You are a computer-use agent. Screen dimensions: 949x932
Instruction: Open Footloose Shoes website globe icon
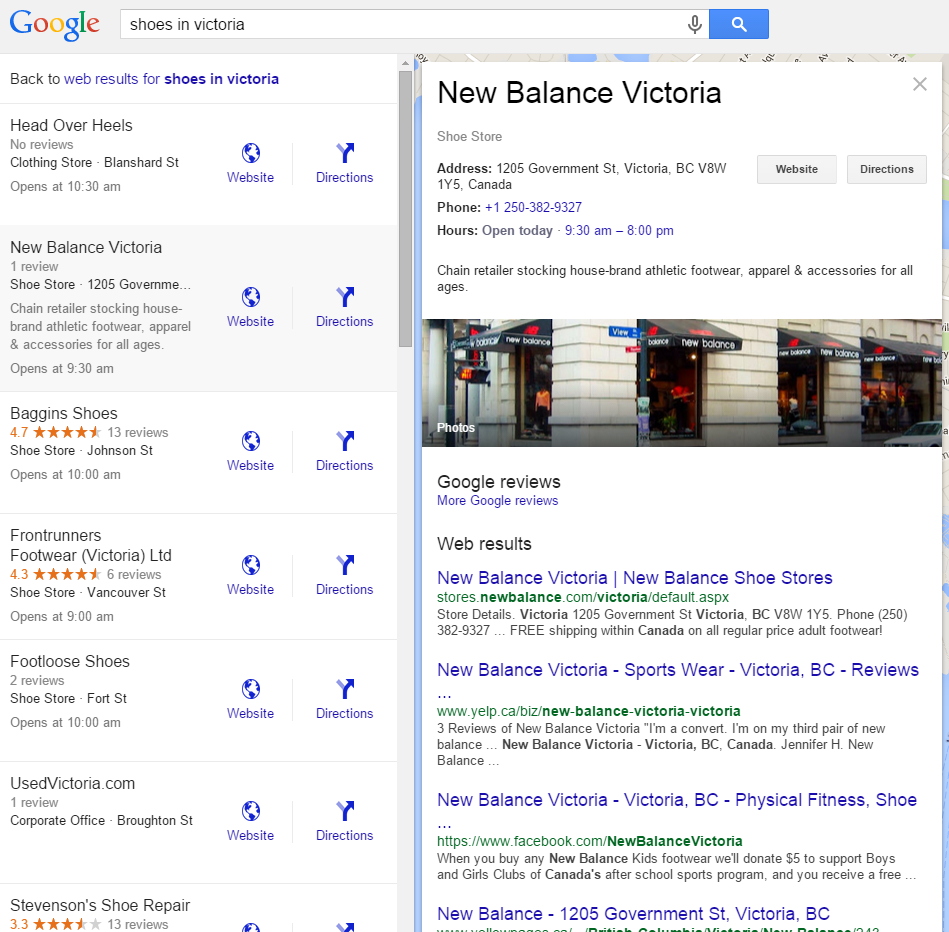click(x=250, y=690)
